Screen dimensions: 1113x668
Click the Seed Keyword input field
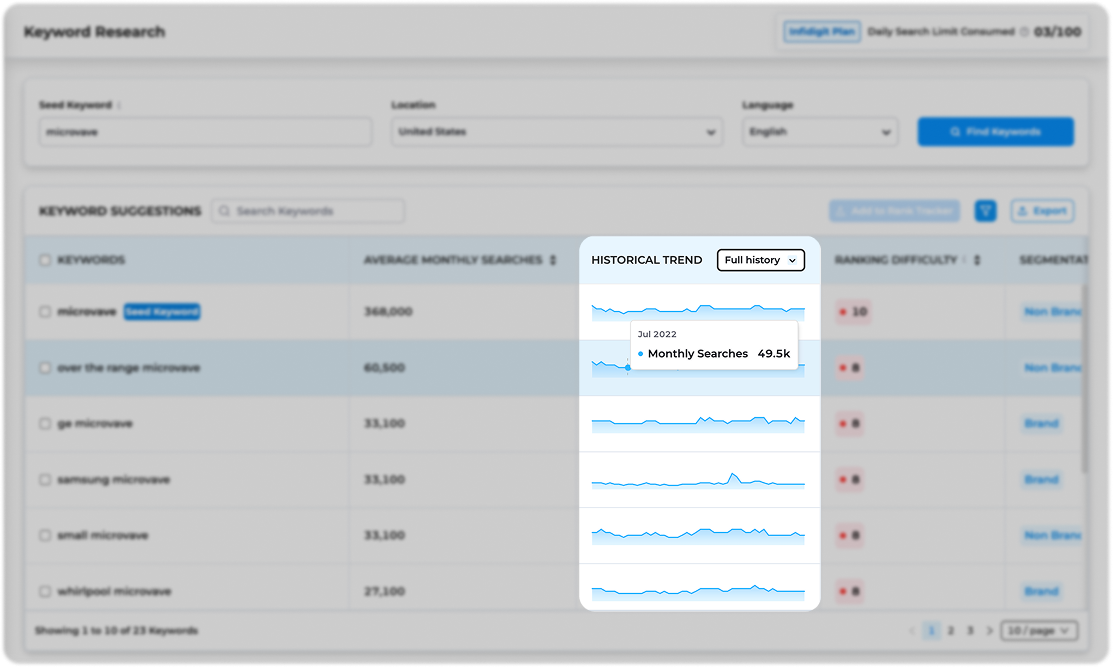(x=205, y=132)
